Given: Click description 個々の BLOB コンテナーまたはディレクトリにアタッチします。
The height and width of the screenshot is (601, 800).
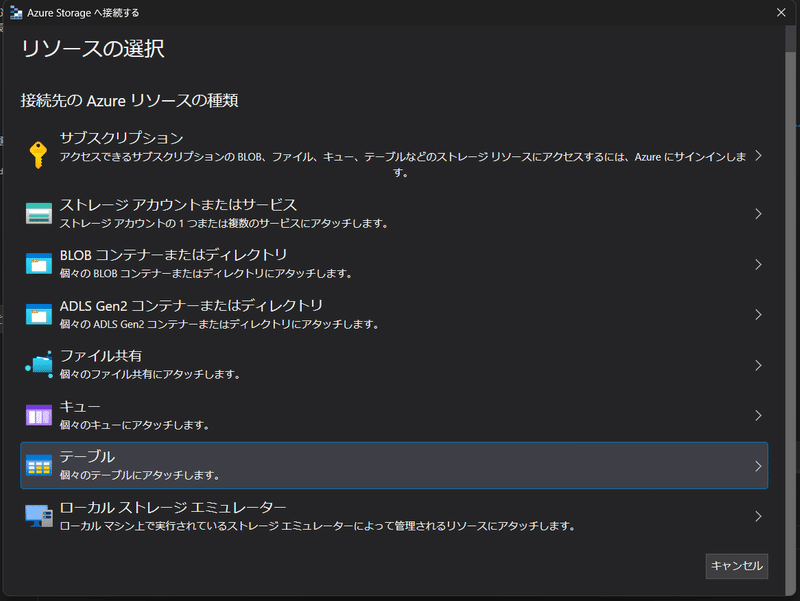Looking at the screenshot, I should (207, 273).
